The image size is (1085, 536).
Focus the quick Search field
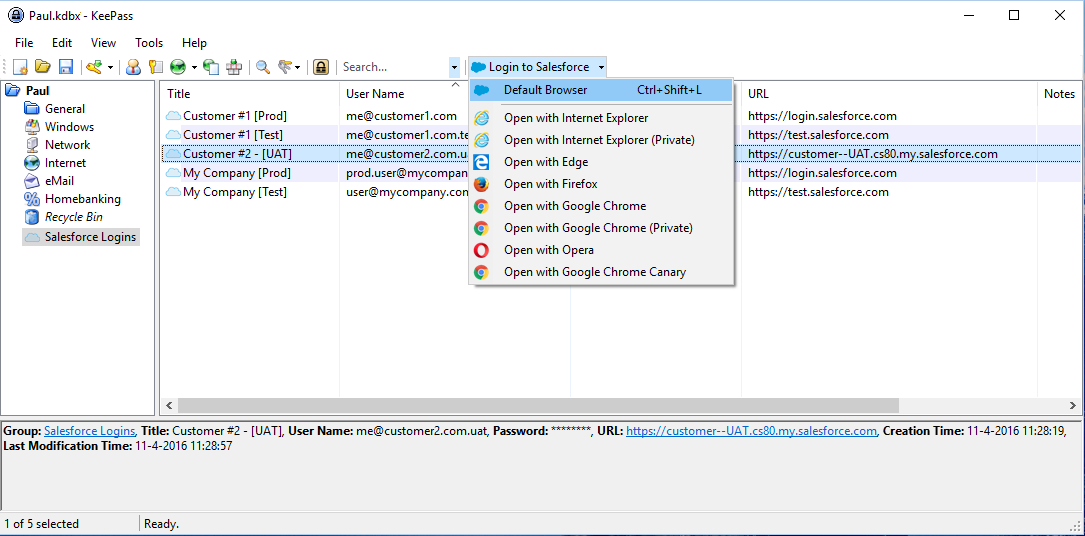[x=394, y=67]
